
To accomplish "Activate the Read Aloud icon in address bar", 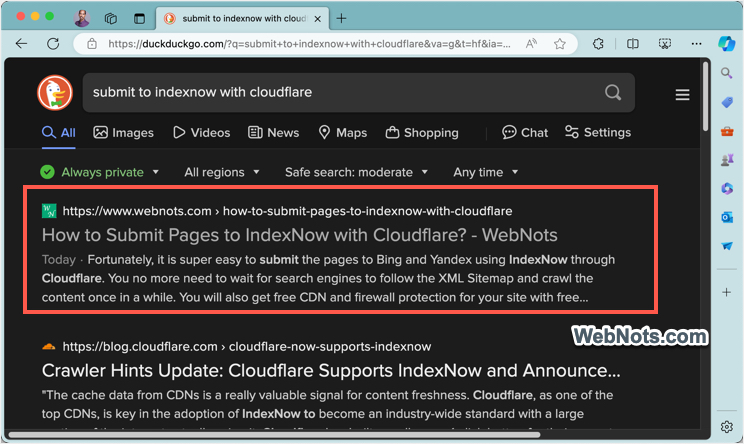I will 531,44.
